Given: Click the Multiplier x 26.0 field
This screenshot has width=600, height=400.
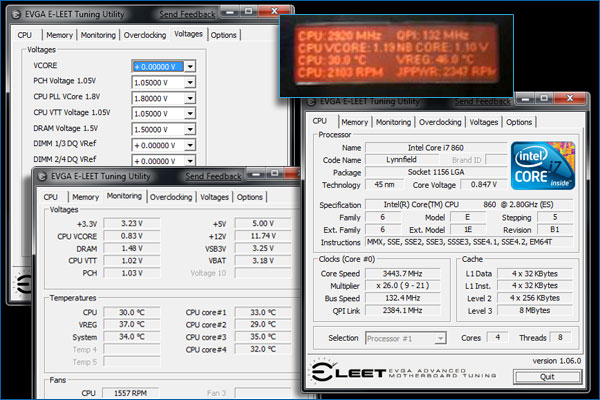Looking at the screenshot, I should pyautogui.click(x=403, y=286).
